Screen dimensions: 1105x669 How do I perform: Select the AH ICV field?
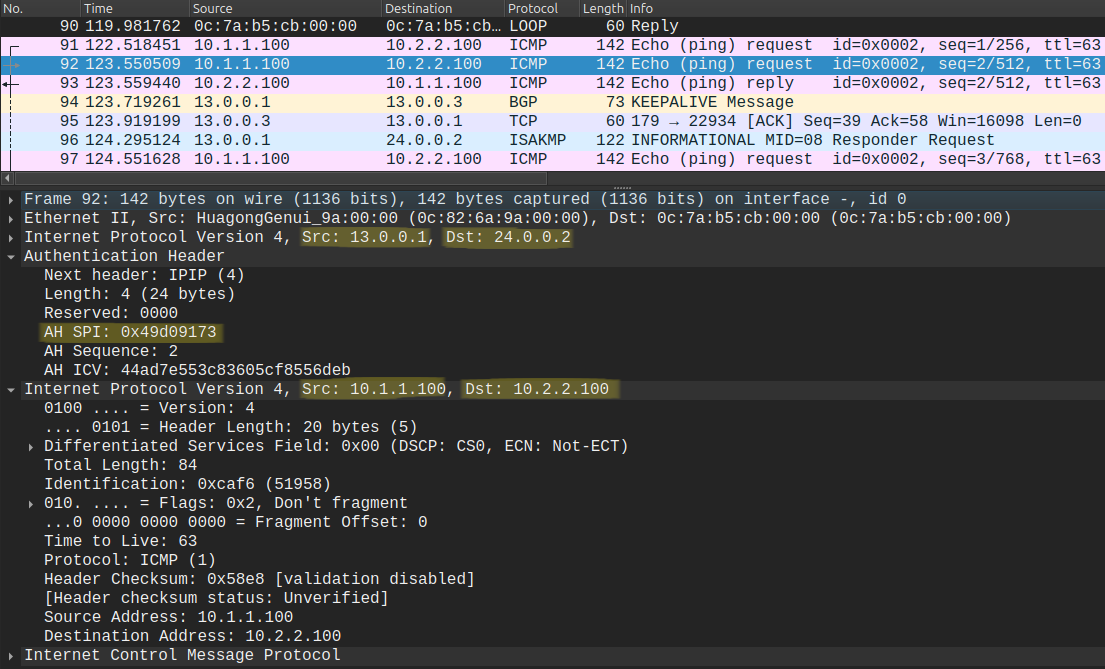click(197, 371)
